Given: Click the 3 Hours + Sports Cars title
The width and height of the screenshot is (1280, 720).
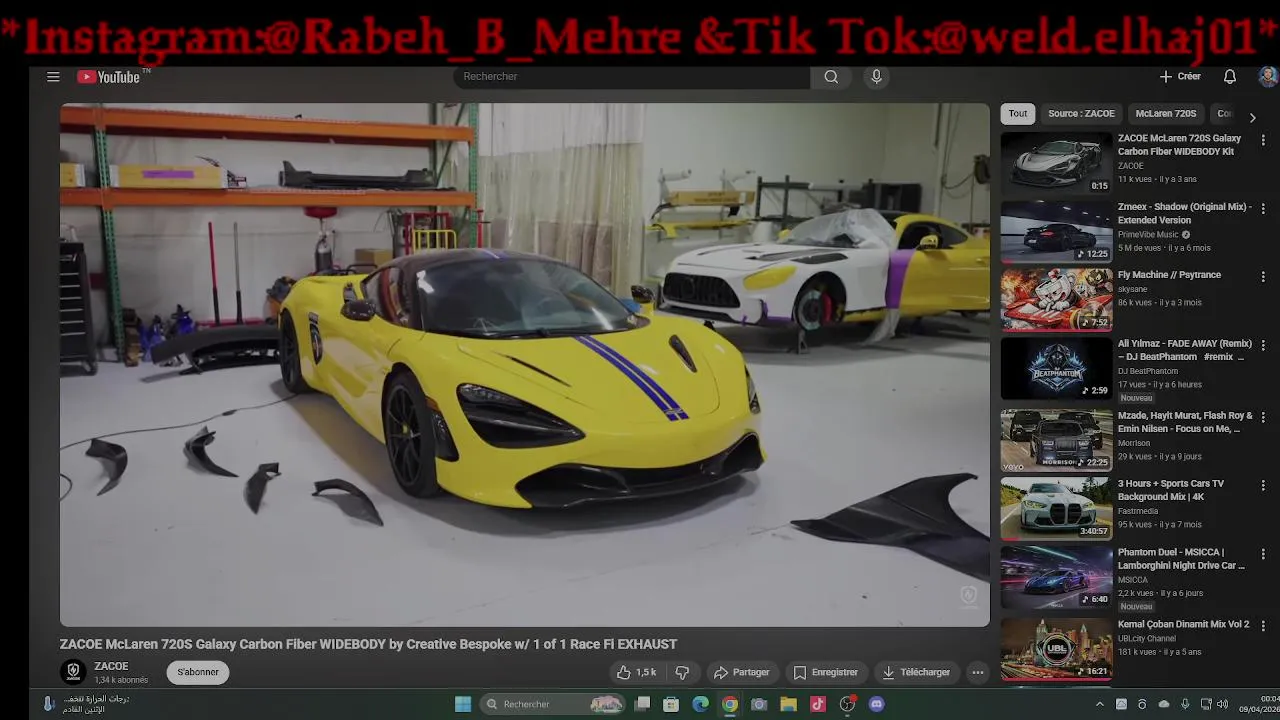Looking at the screenshot, I should pyautogui.click(x=1171, y=490).
